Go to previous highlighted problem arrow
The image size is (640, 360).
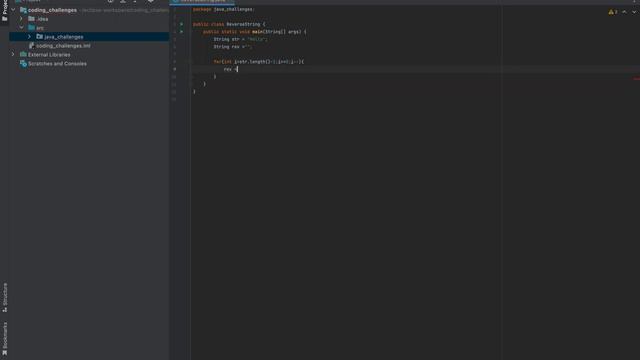point(624,12)
